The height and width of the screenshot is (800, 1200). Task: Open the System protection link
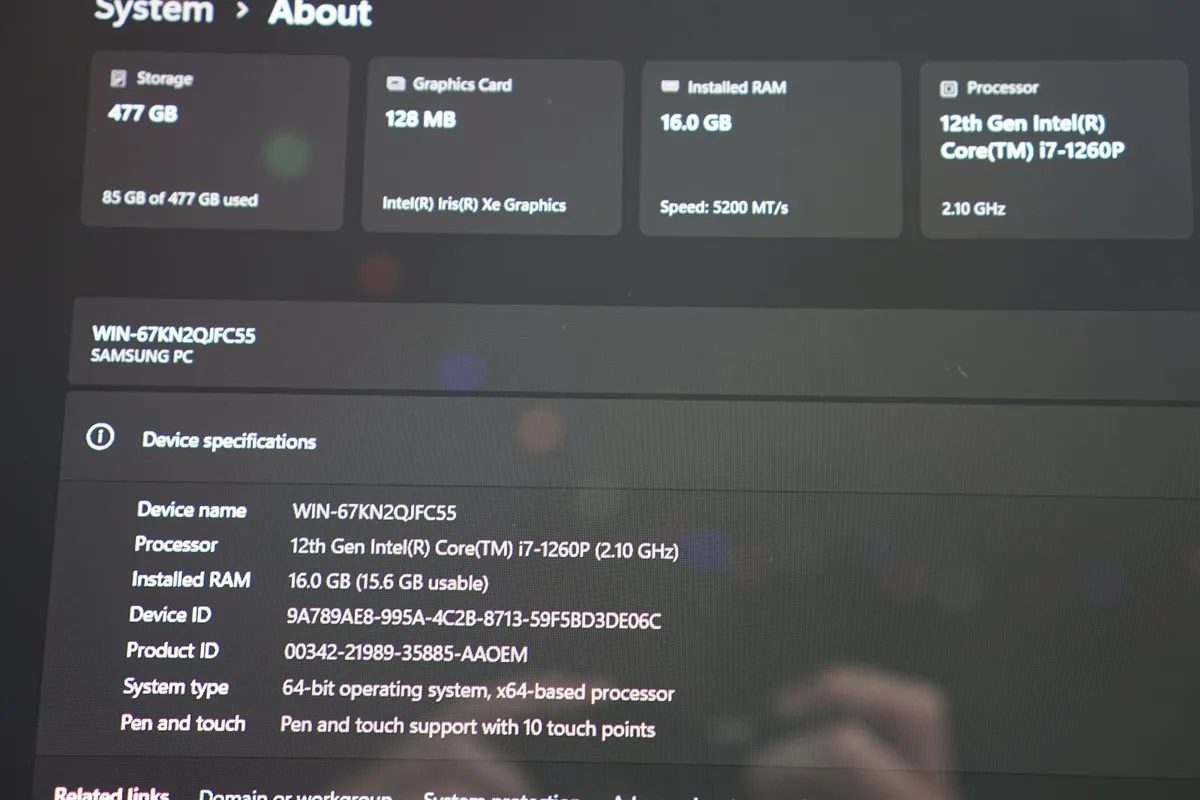[x=502, y=796]
